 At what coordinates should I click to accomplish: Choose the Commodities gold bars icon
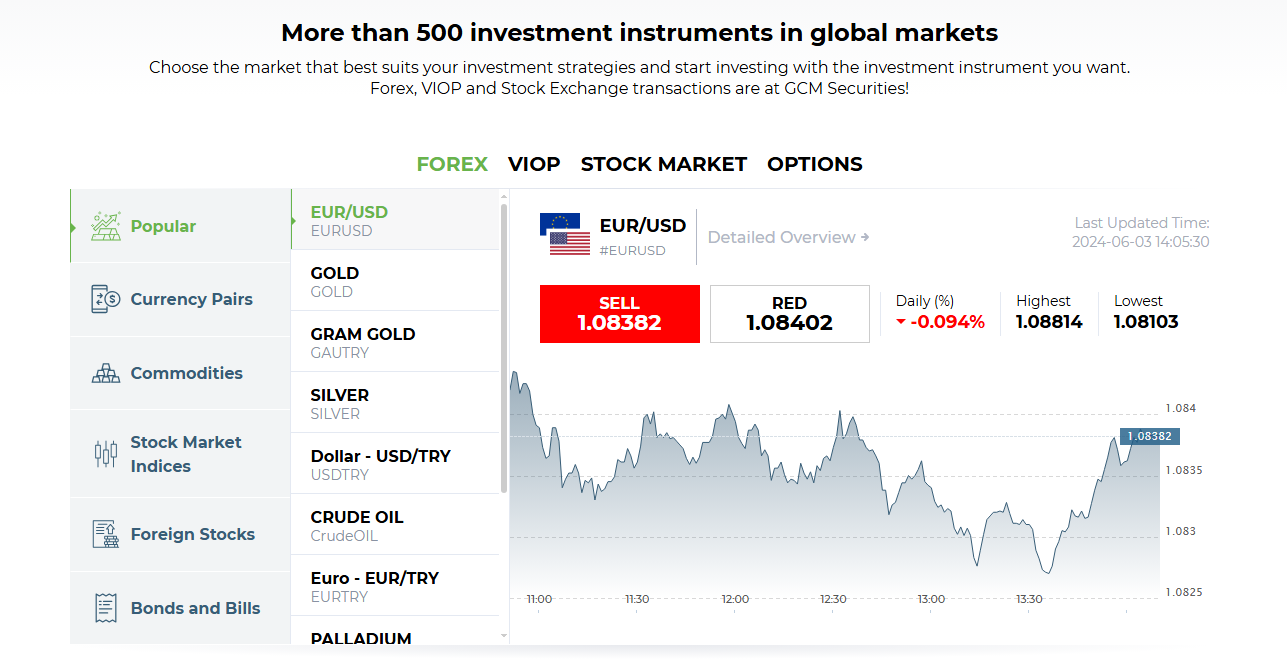pos(105,373)
